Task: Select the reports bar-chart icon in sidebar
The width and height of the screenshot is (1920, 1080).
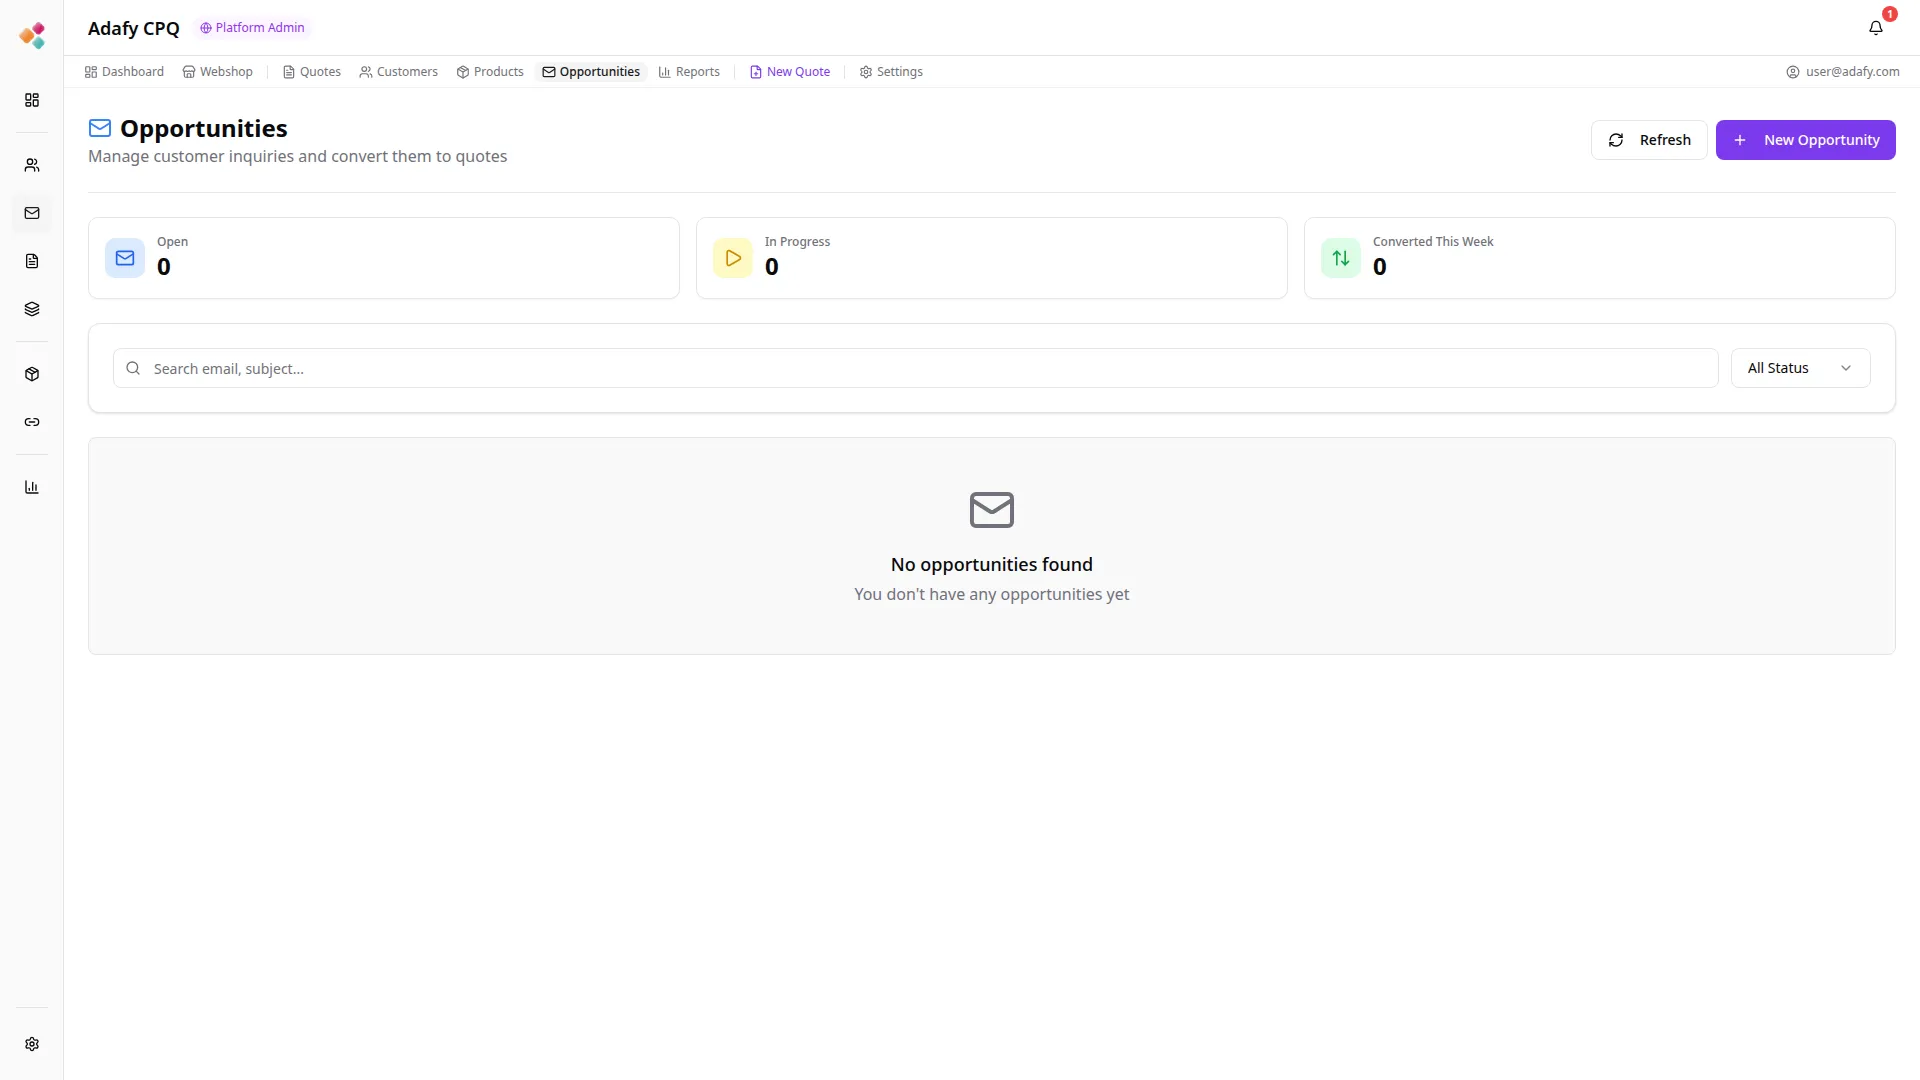Action: (x=32, y=487)
